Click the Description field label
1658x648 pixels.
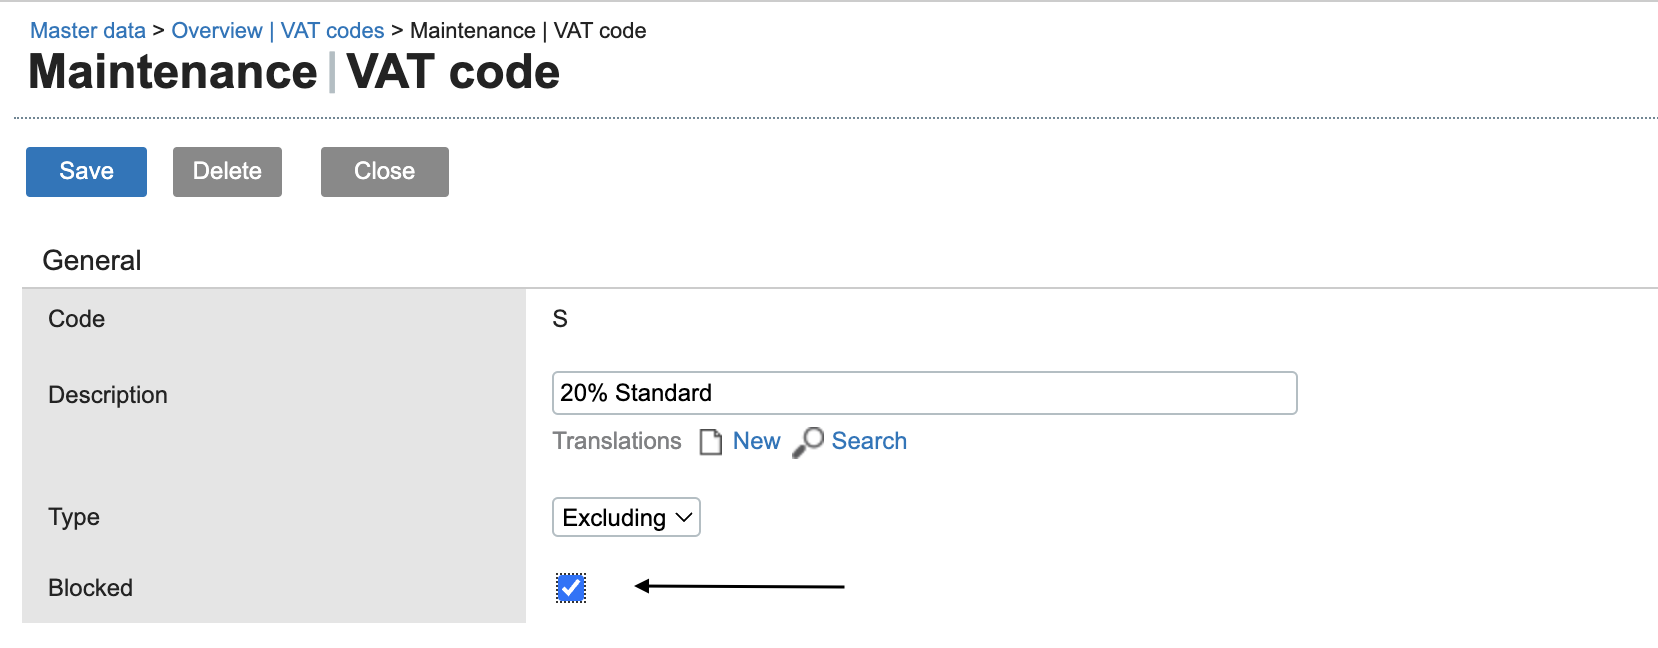coord(108,395)
